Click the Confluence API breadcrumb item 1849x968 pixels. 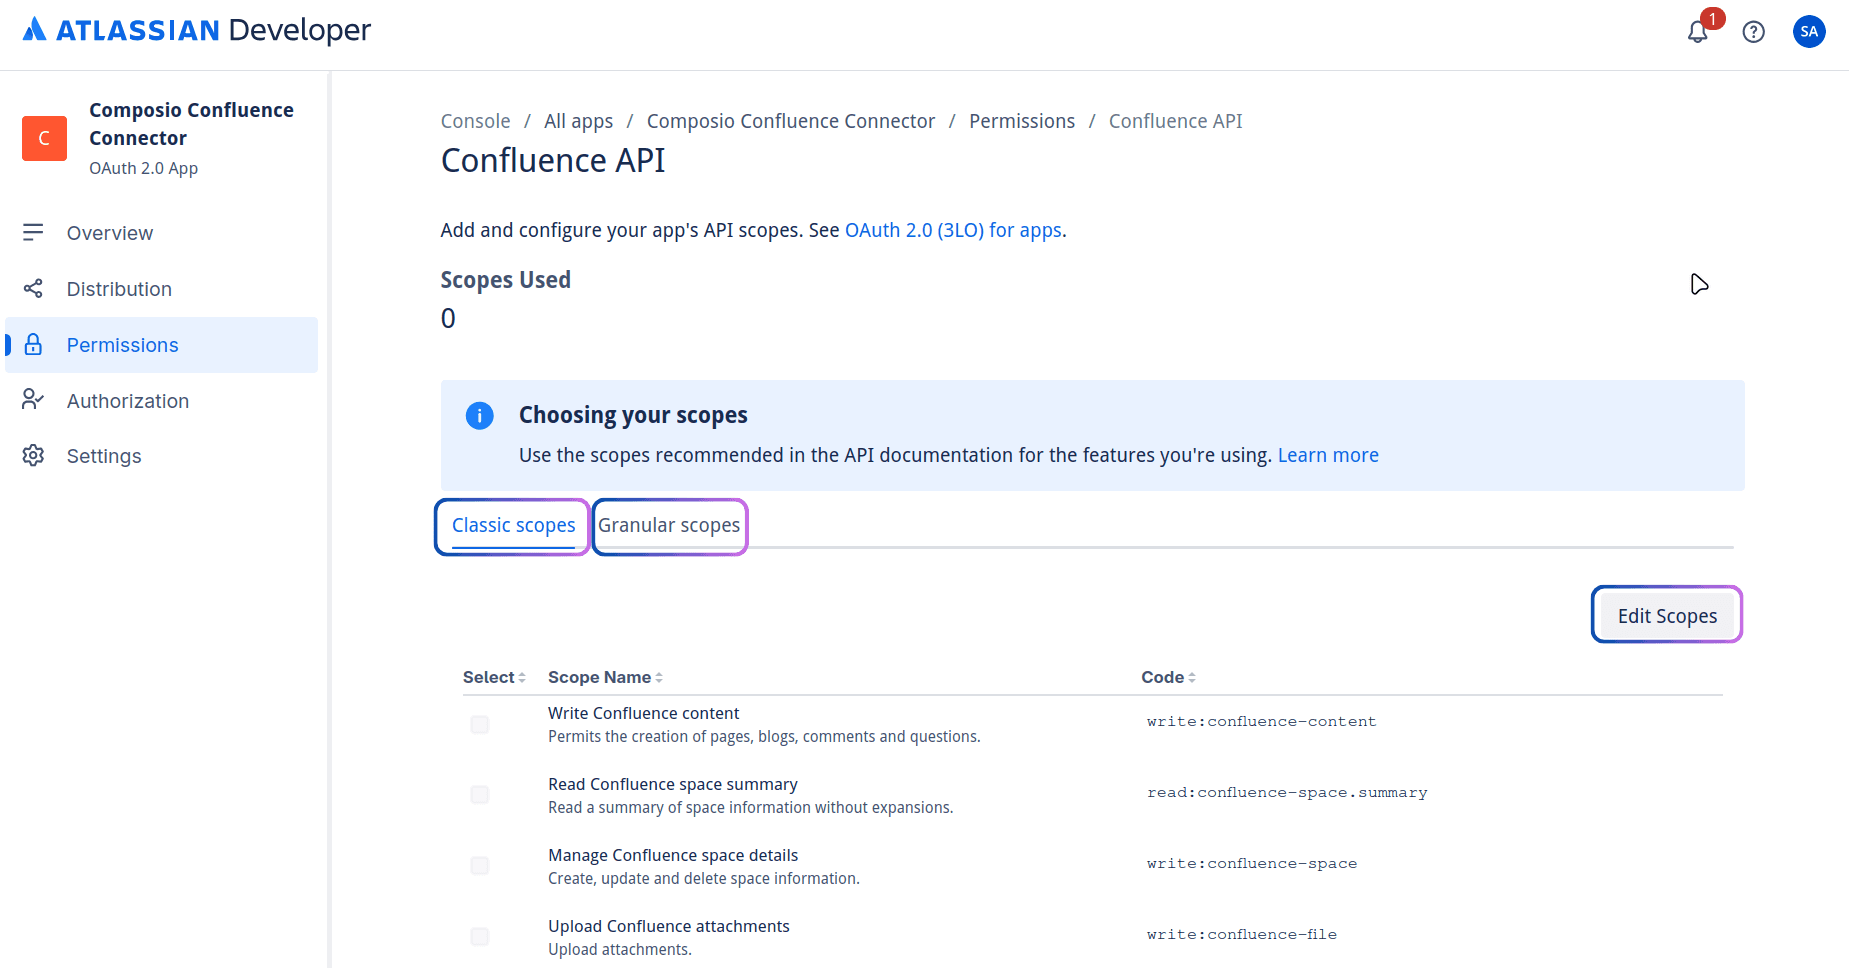coord(1175,121)
